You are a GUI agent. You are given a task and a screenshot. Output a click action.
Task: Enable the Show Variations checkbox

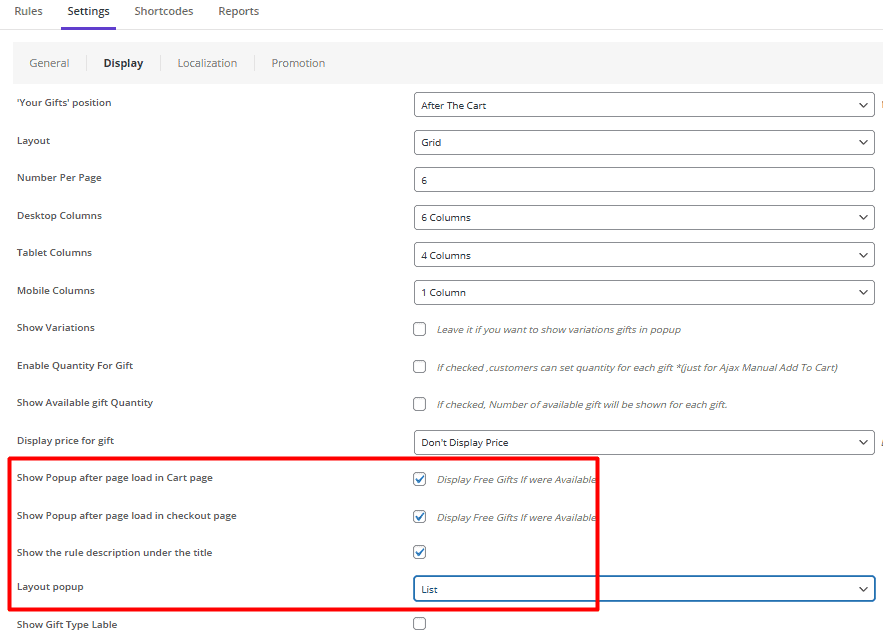point(419,328)
